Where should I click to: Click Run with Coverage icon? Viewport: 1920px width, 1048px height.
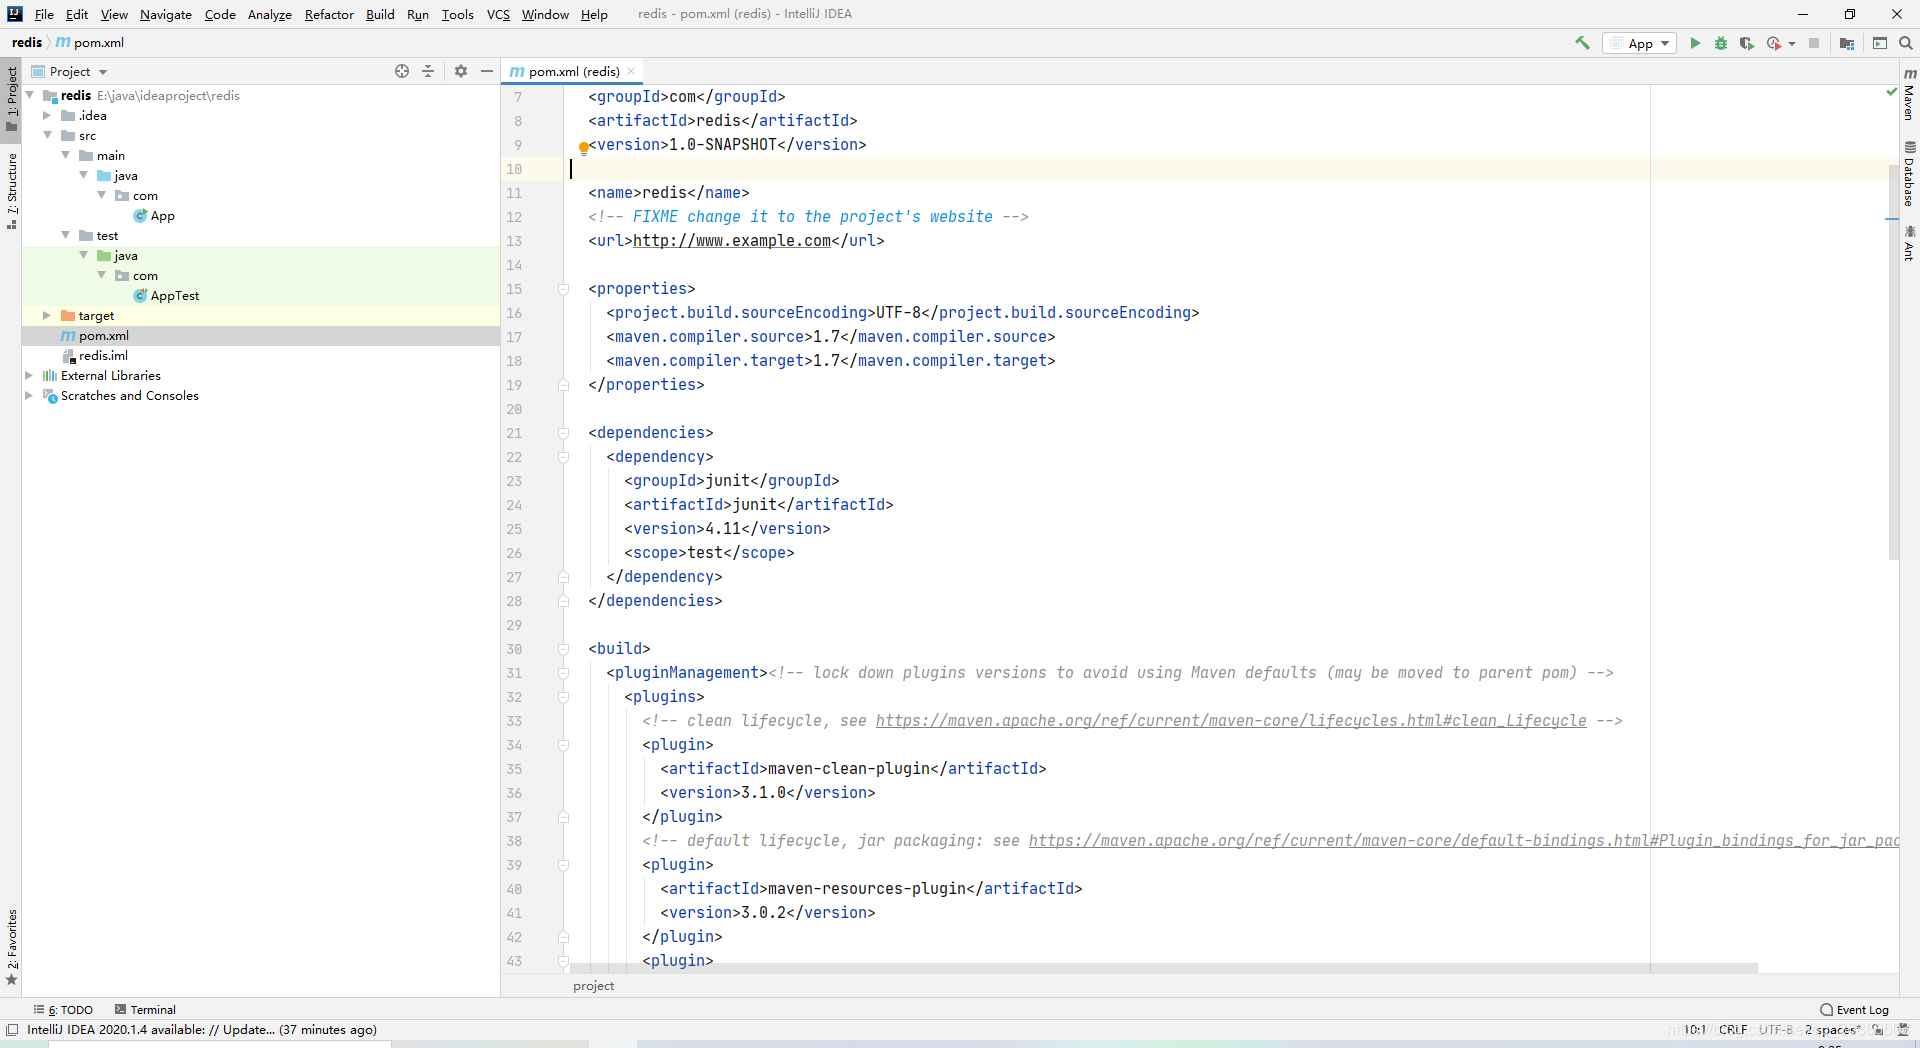[1746, 43]
